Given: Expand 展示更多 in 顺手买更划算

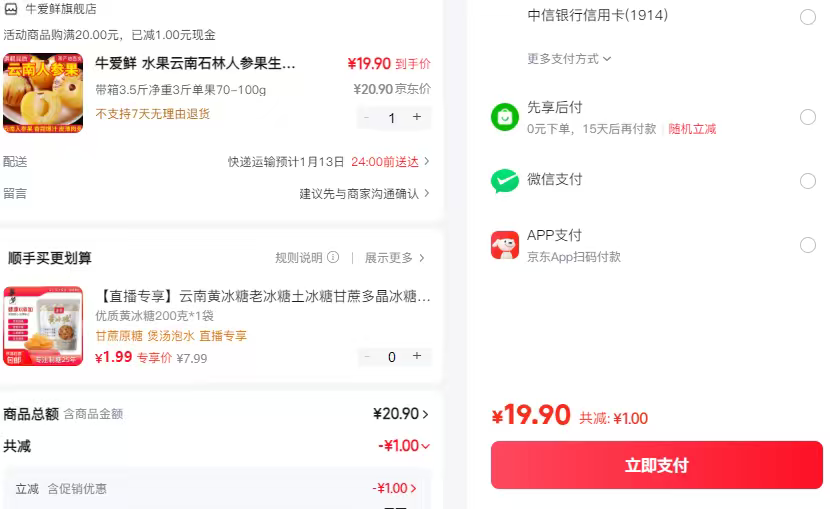Looking at the screenshot, I should tap(394, 258).
